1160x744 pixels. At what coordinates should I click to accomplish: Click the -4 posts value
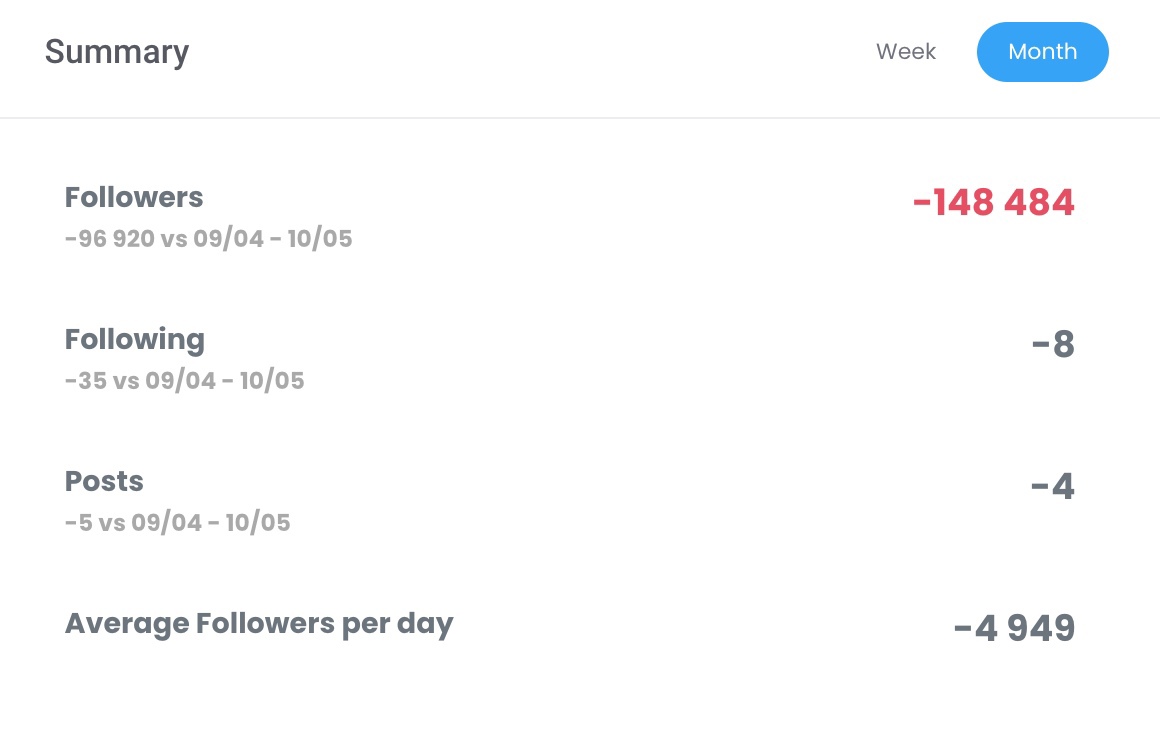pyautogui.click(x=1053, y=487)
